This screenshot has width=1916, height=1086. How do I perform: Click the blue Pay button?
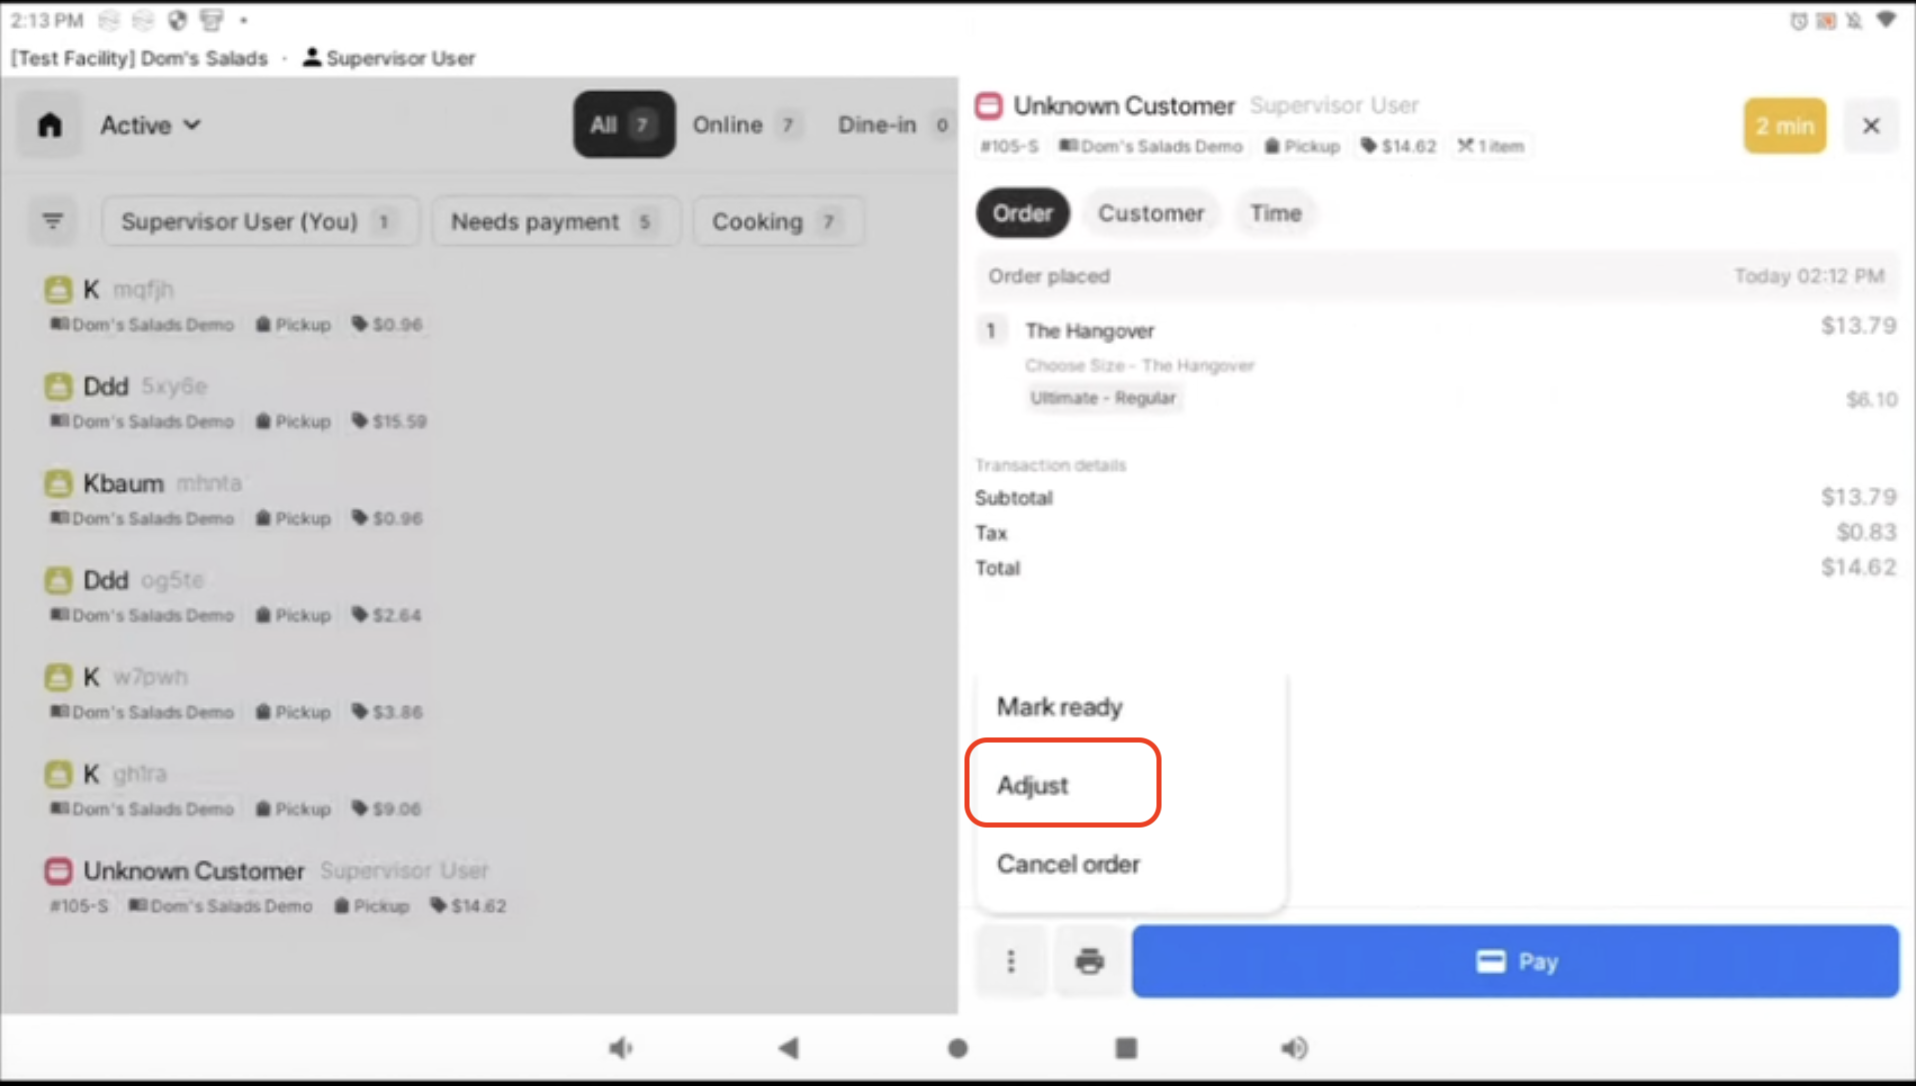coord(1515,961)
